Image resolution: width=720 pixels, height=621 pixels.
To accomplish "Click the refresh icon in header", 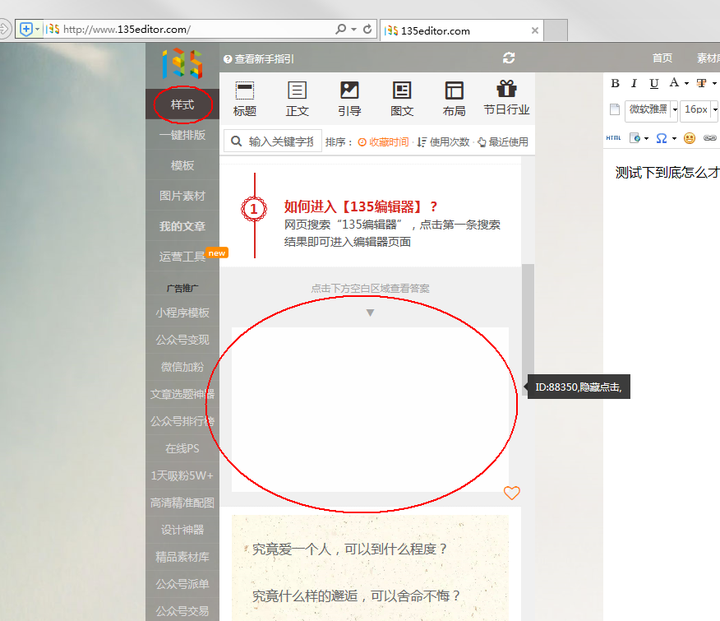I will tap(509, 58).
